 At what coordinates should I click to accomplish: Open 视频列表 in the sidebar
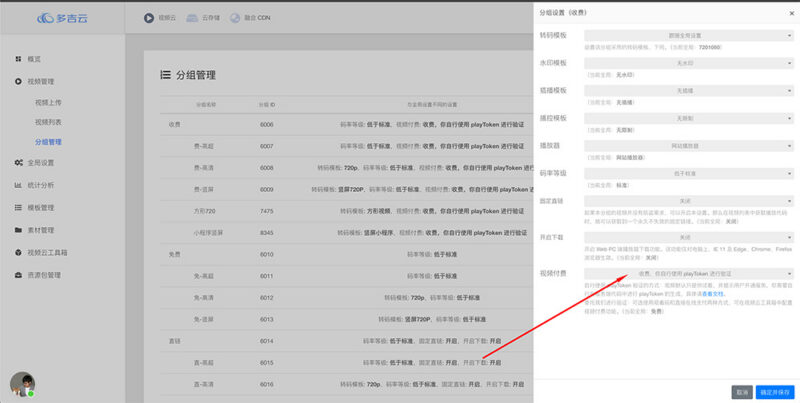(48, 122)
